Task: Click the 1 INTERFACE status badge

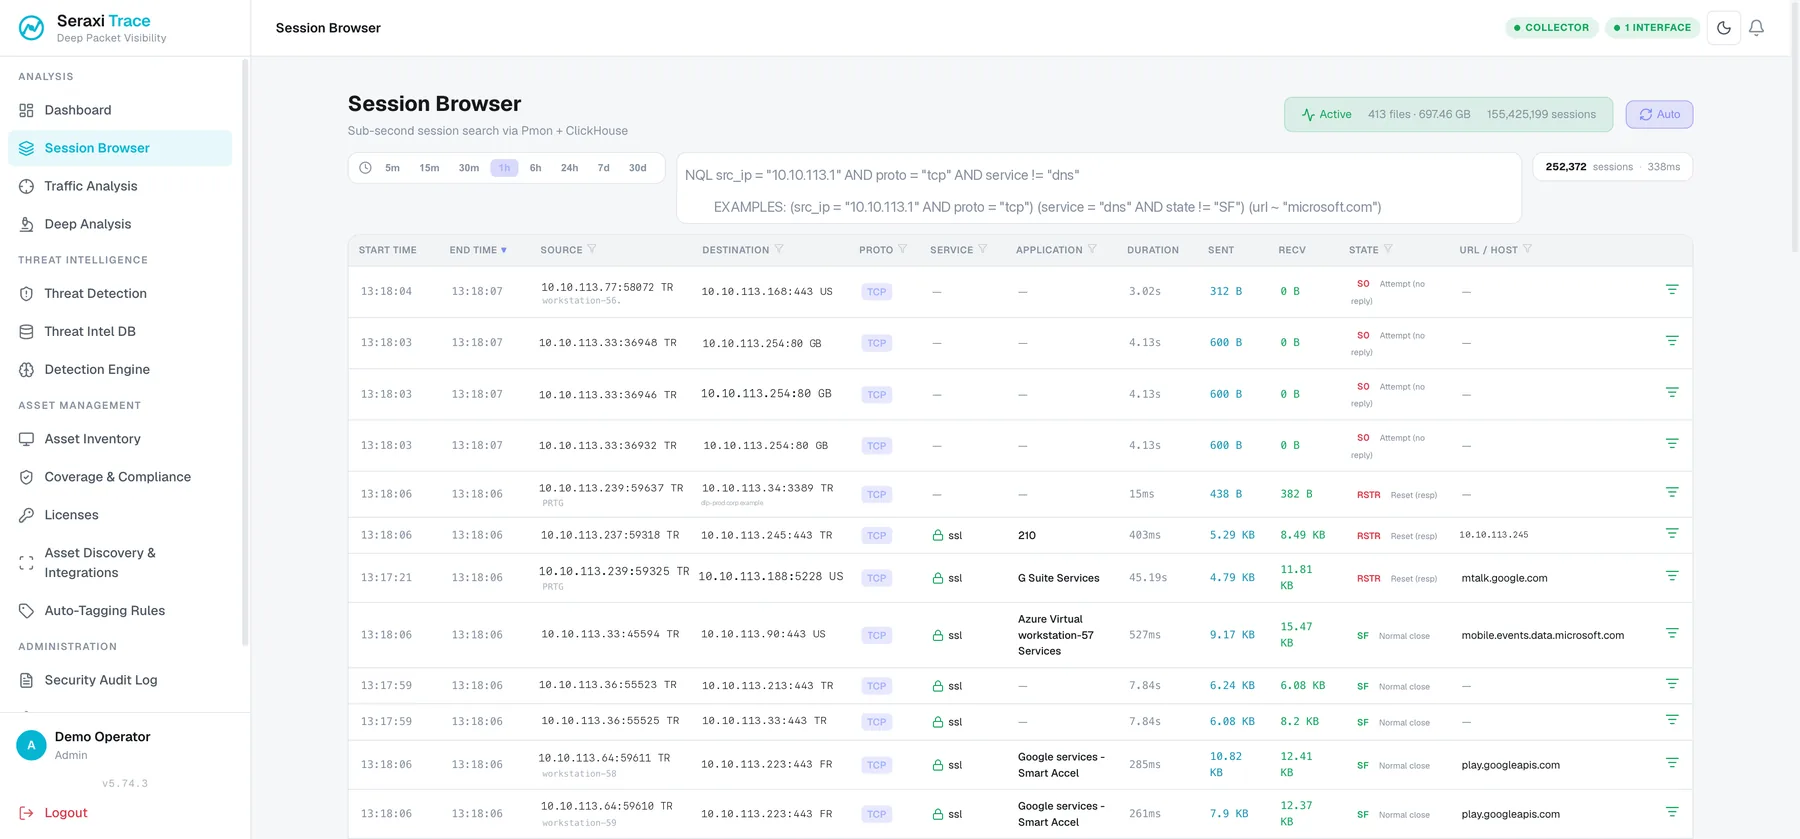Action: [x=1652, y=28]
